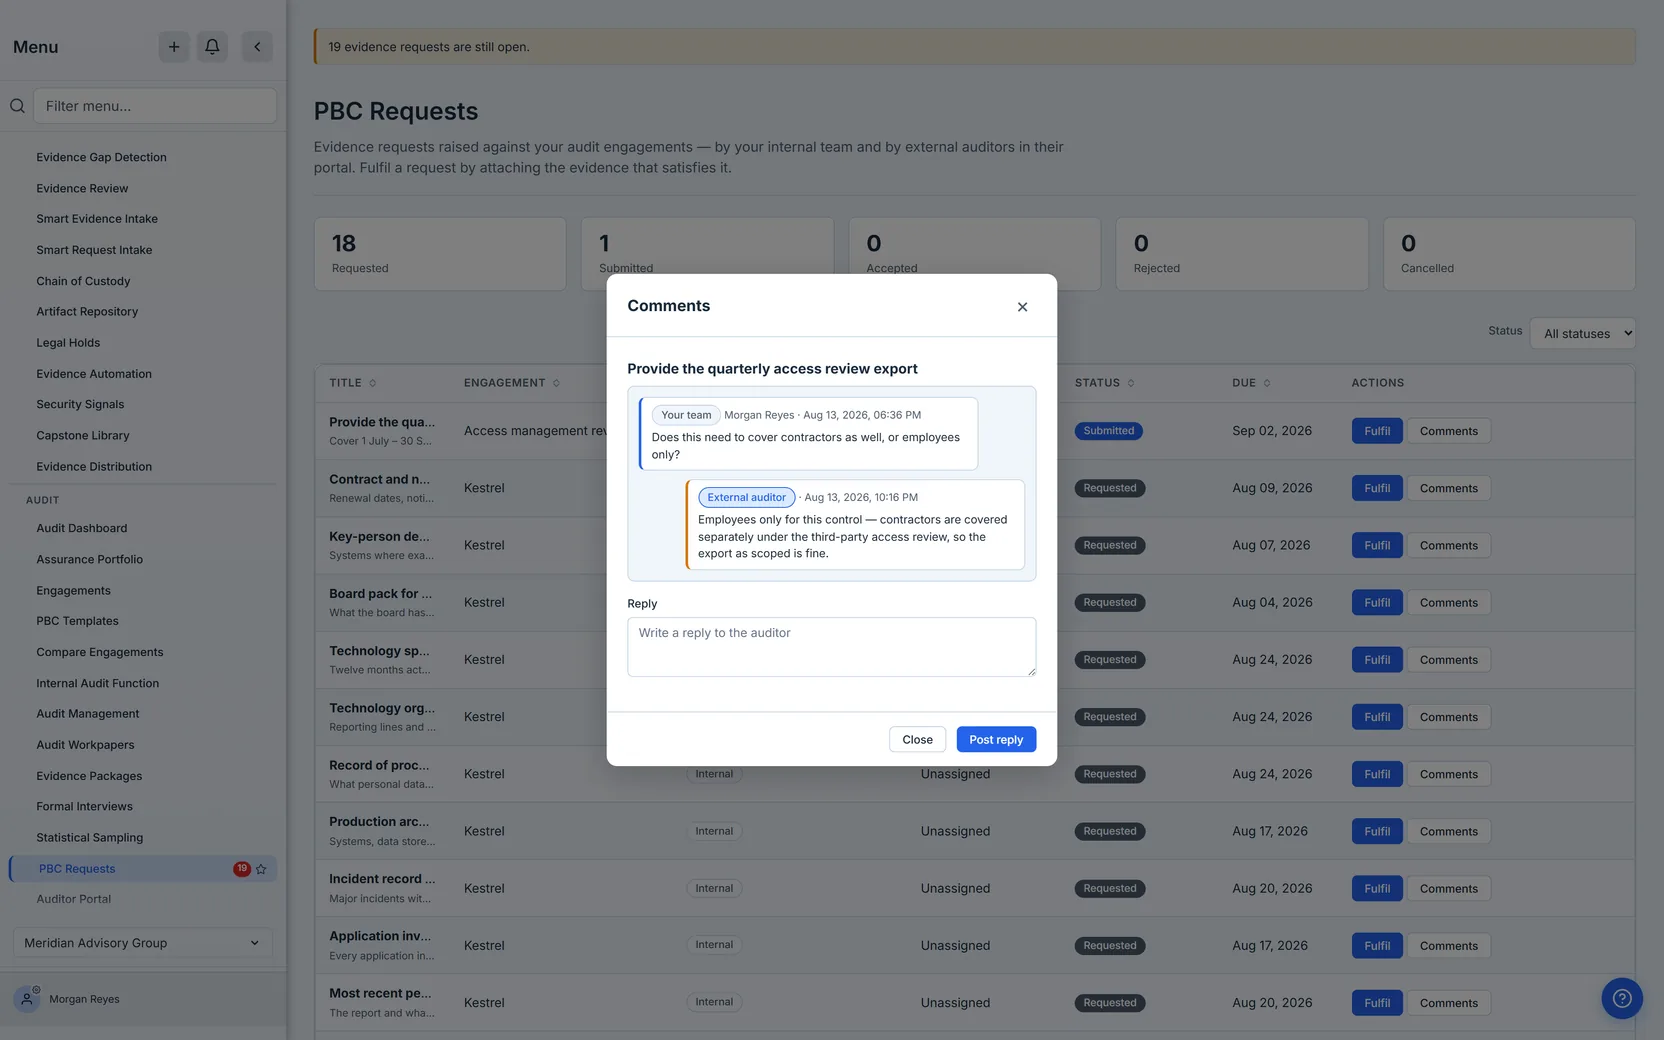This screenshot has height=1040, width=1664.
Task: Click the plus icon beside Menu
Action: pos(174,47)
